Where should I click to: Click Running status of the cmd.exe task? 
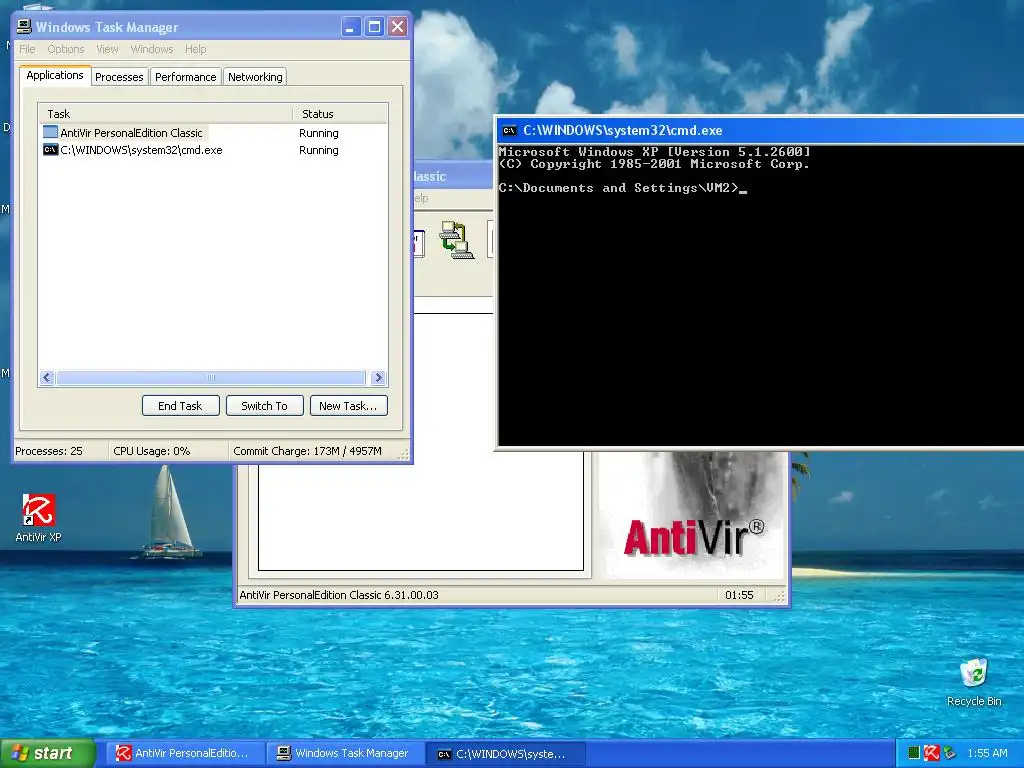click(319, 150)
